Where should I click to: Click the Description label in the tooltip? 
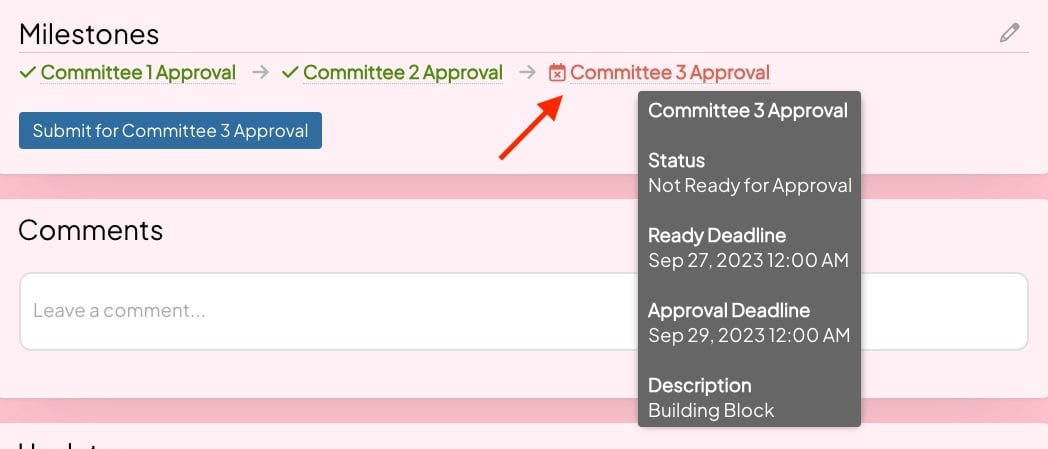pos(699,385)
